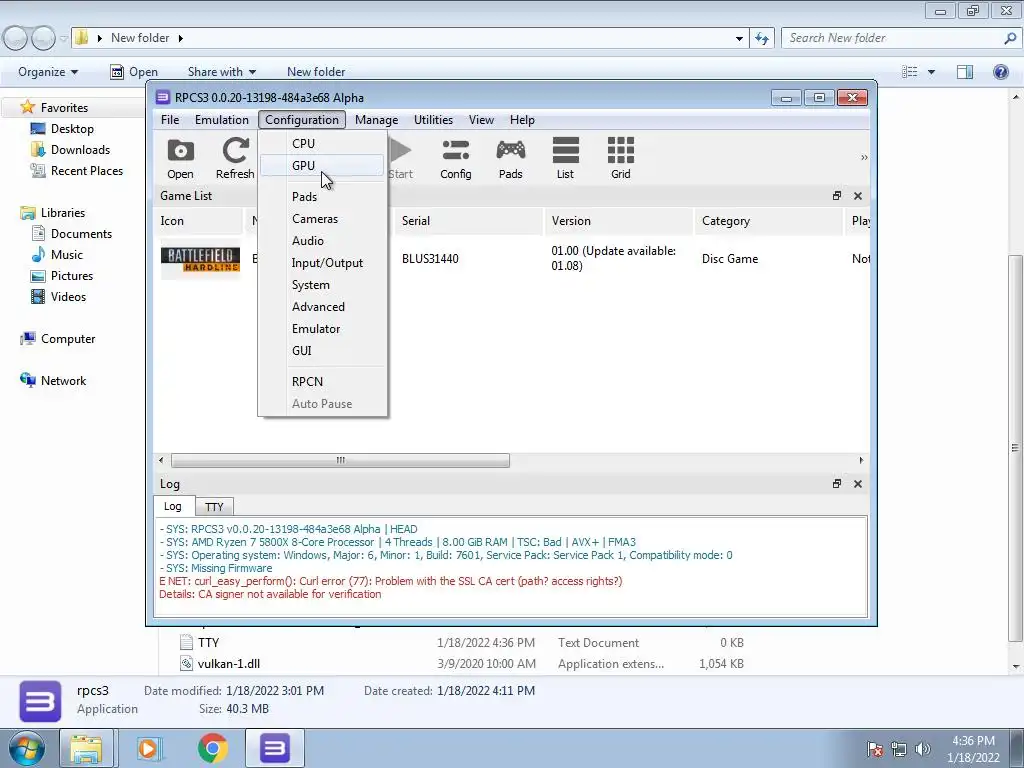Select Desktop under Favorites
Image resolution: width=1024 pixels, height=768 pixels.
pos(63,129)
